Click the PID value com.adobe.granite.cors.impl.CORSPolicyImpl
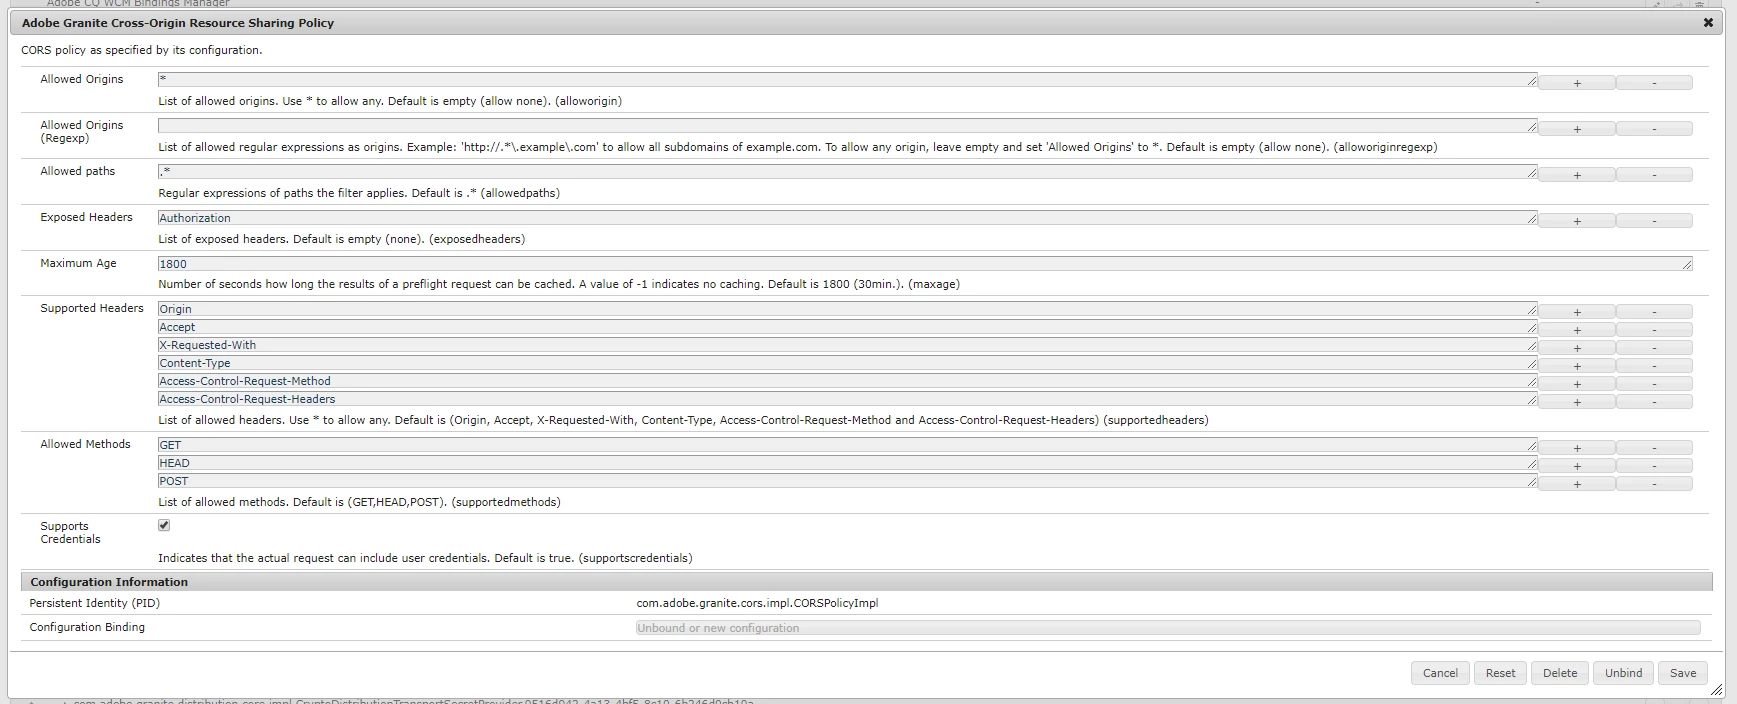This screenshot has width=1737, height=704. pyautogui.click(x=757, y=603)
